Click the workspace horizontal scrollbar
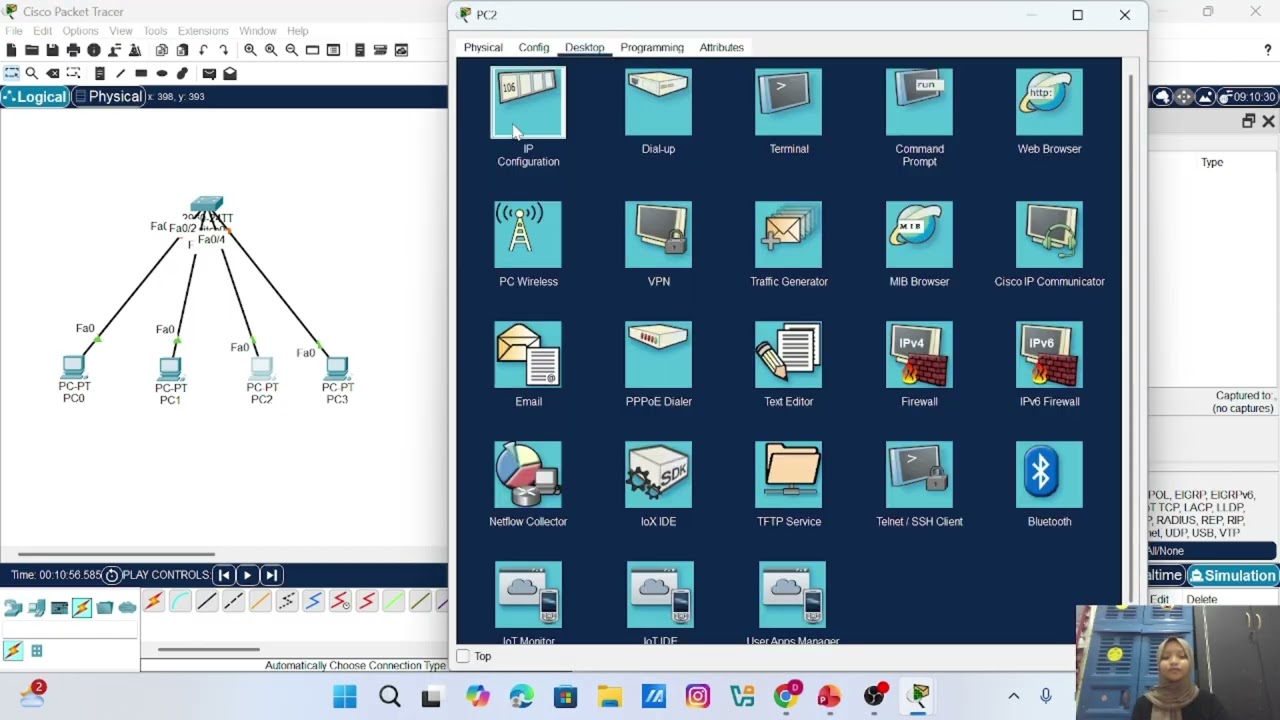 point(115,554)
